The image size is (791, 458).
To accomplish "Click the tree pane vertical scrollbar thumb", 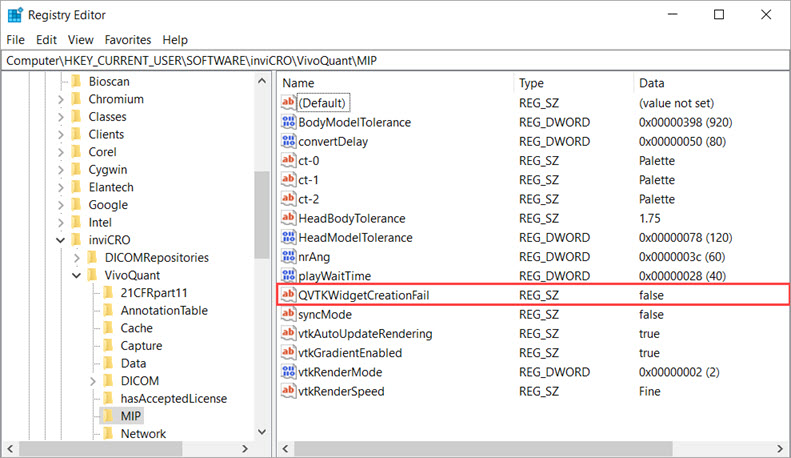I will (262, 215).
